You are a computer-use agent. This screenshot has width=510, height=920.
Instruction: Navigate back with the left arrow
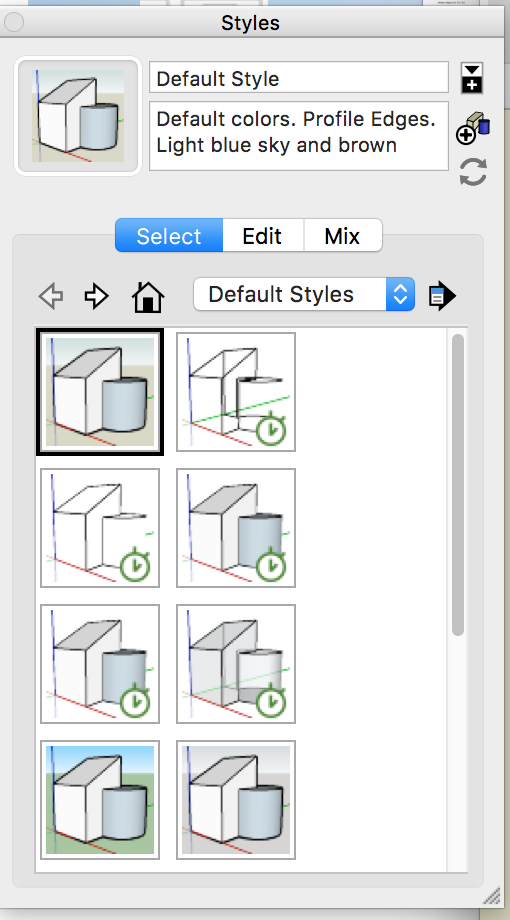click(51, 295)
